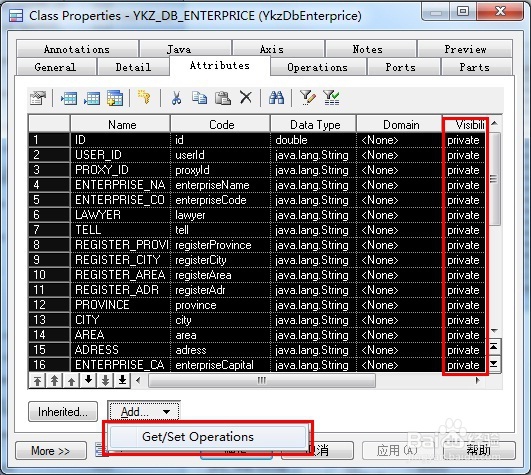Open Find a Row binoculars icon

click(276, 98)
